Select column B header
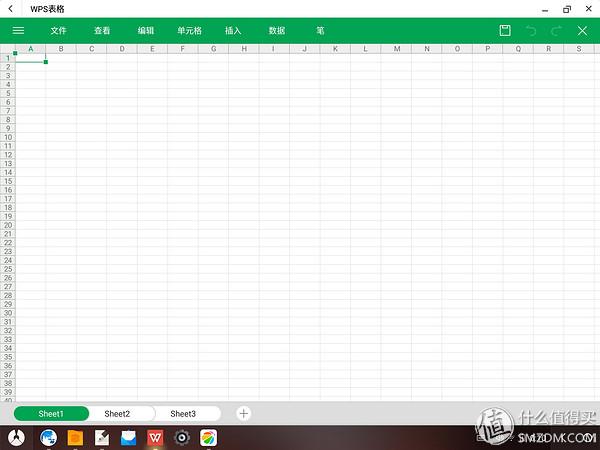 click(61, 49)
